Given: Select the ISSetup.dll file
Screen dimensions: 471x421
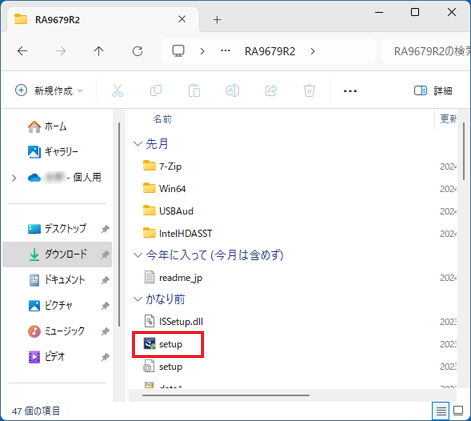Looking at the screenshot, I should (x=173, y=321).
